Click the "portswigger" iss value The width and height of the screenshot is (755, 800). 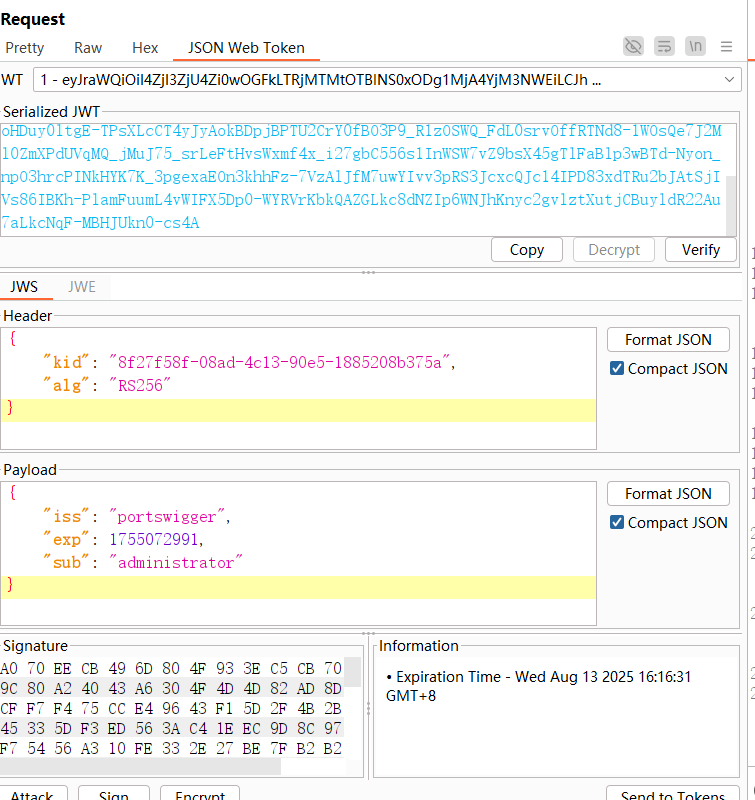(x=167, y=517)
